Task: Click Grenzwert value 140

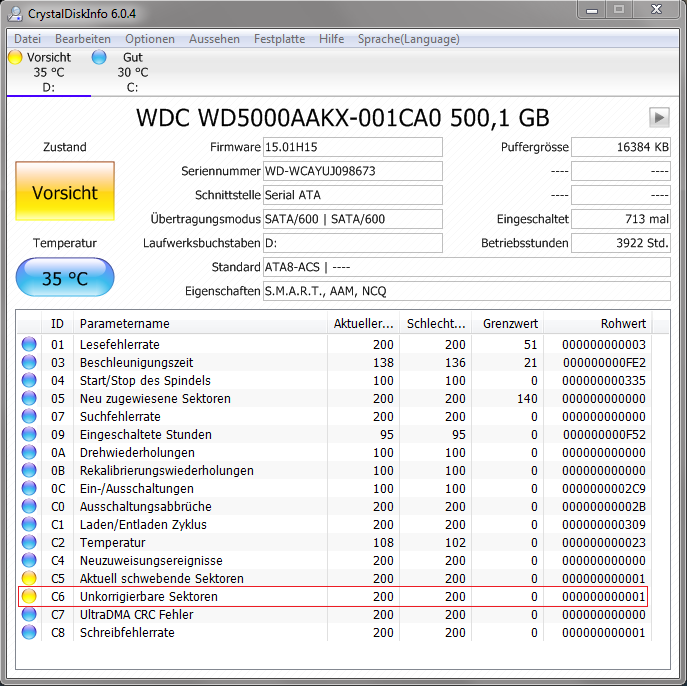Action: (x=527, y=399)
